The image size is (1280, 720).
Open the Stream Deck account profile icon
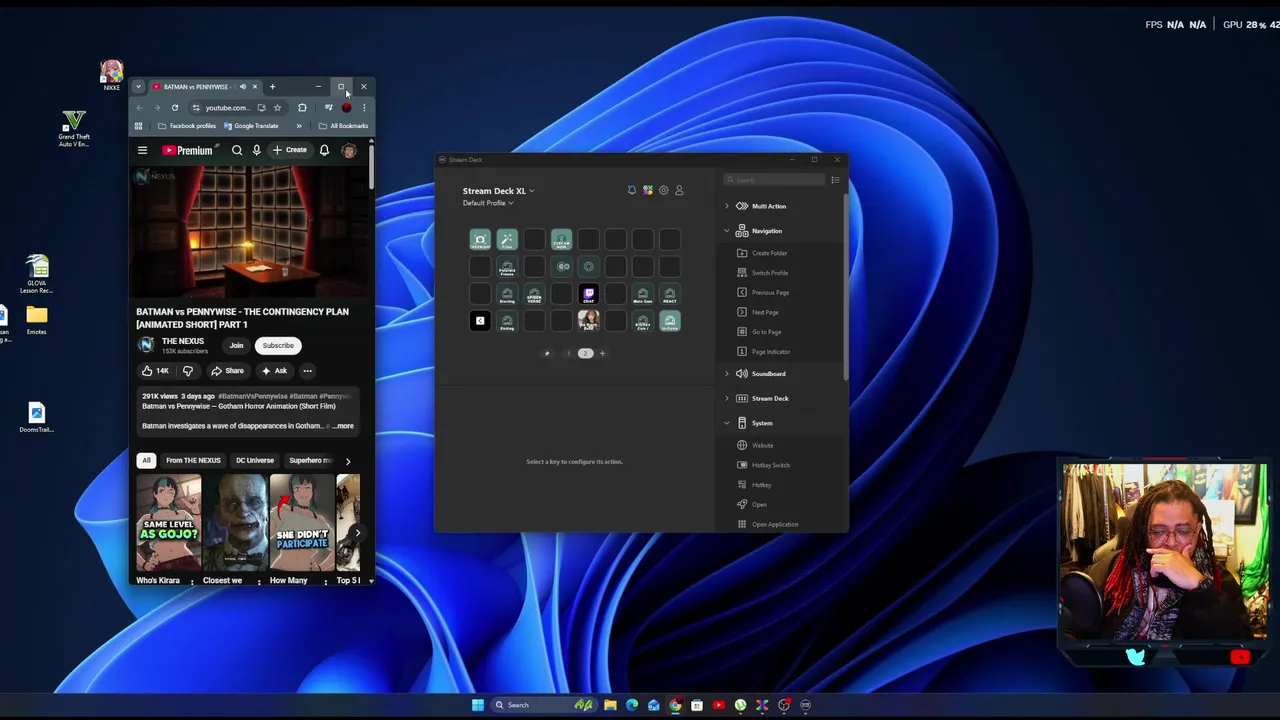click(679, 190)
